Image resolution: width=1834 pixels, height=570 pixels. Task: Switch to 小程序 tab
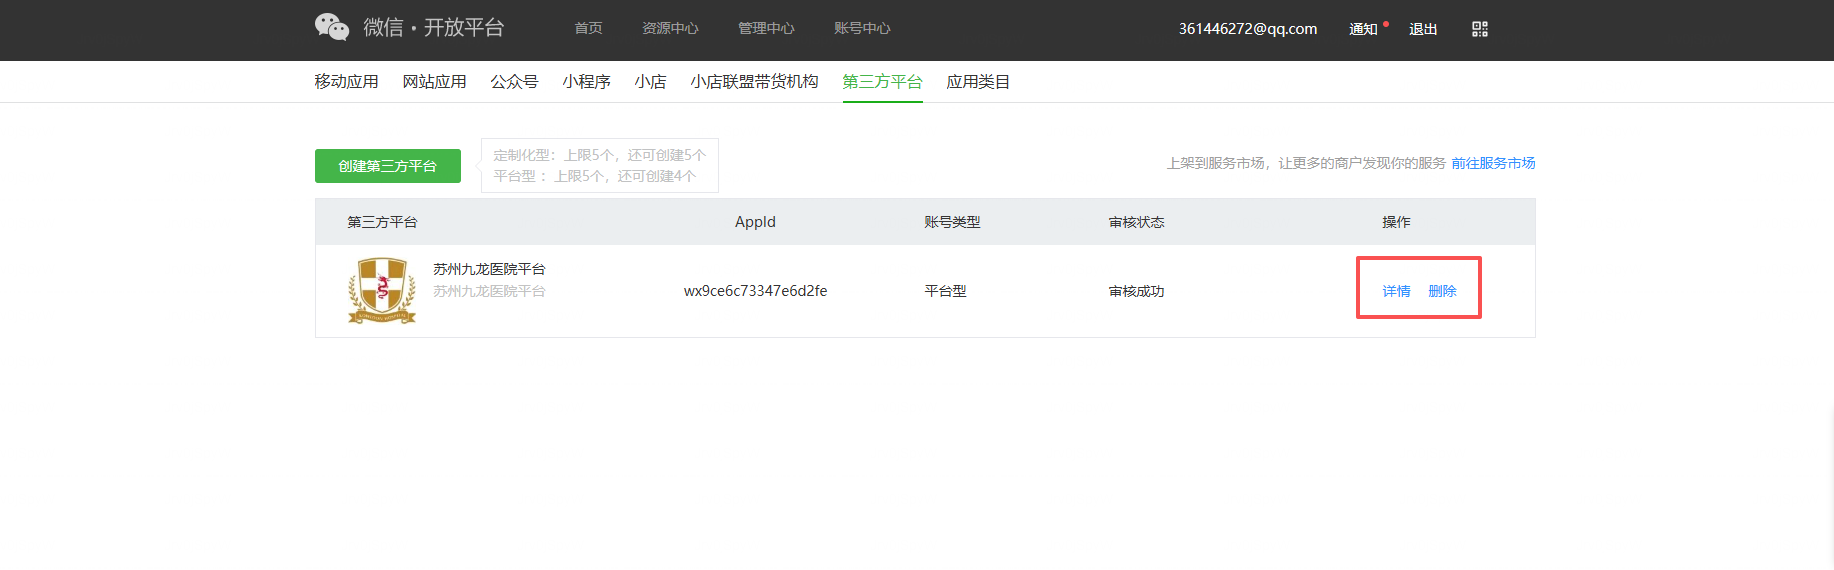(586, 82)
